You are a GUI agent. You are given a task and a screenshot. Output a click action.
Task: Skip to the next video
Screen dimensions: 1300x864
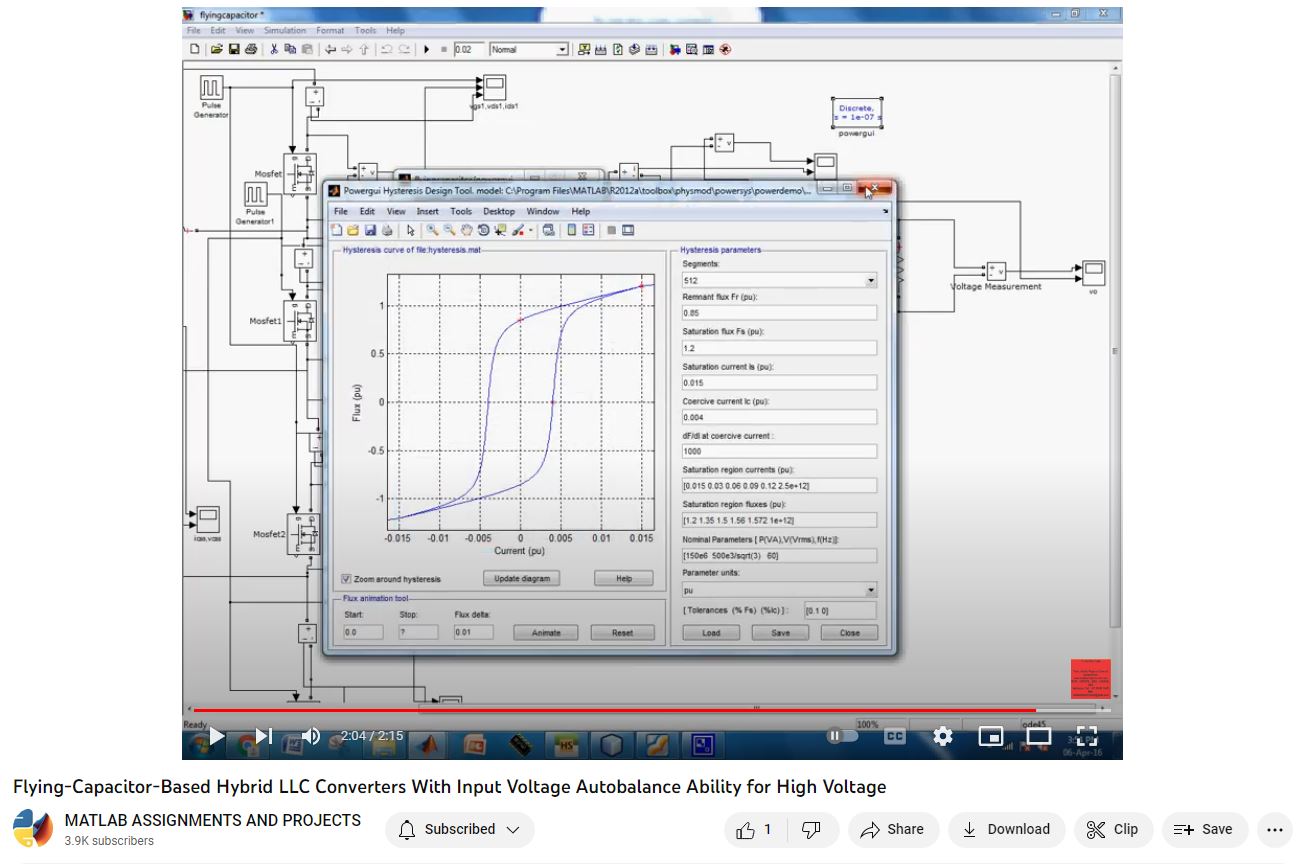[263, 736]
